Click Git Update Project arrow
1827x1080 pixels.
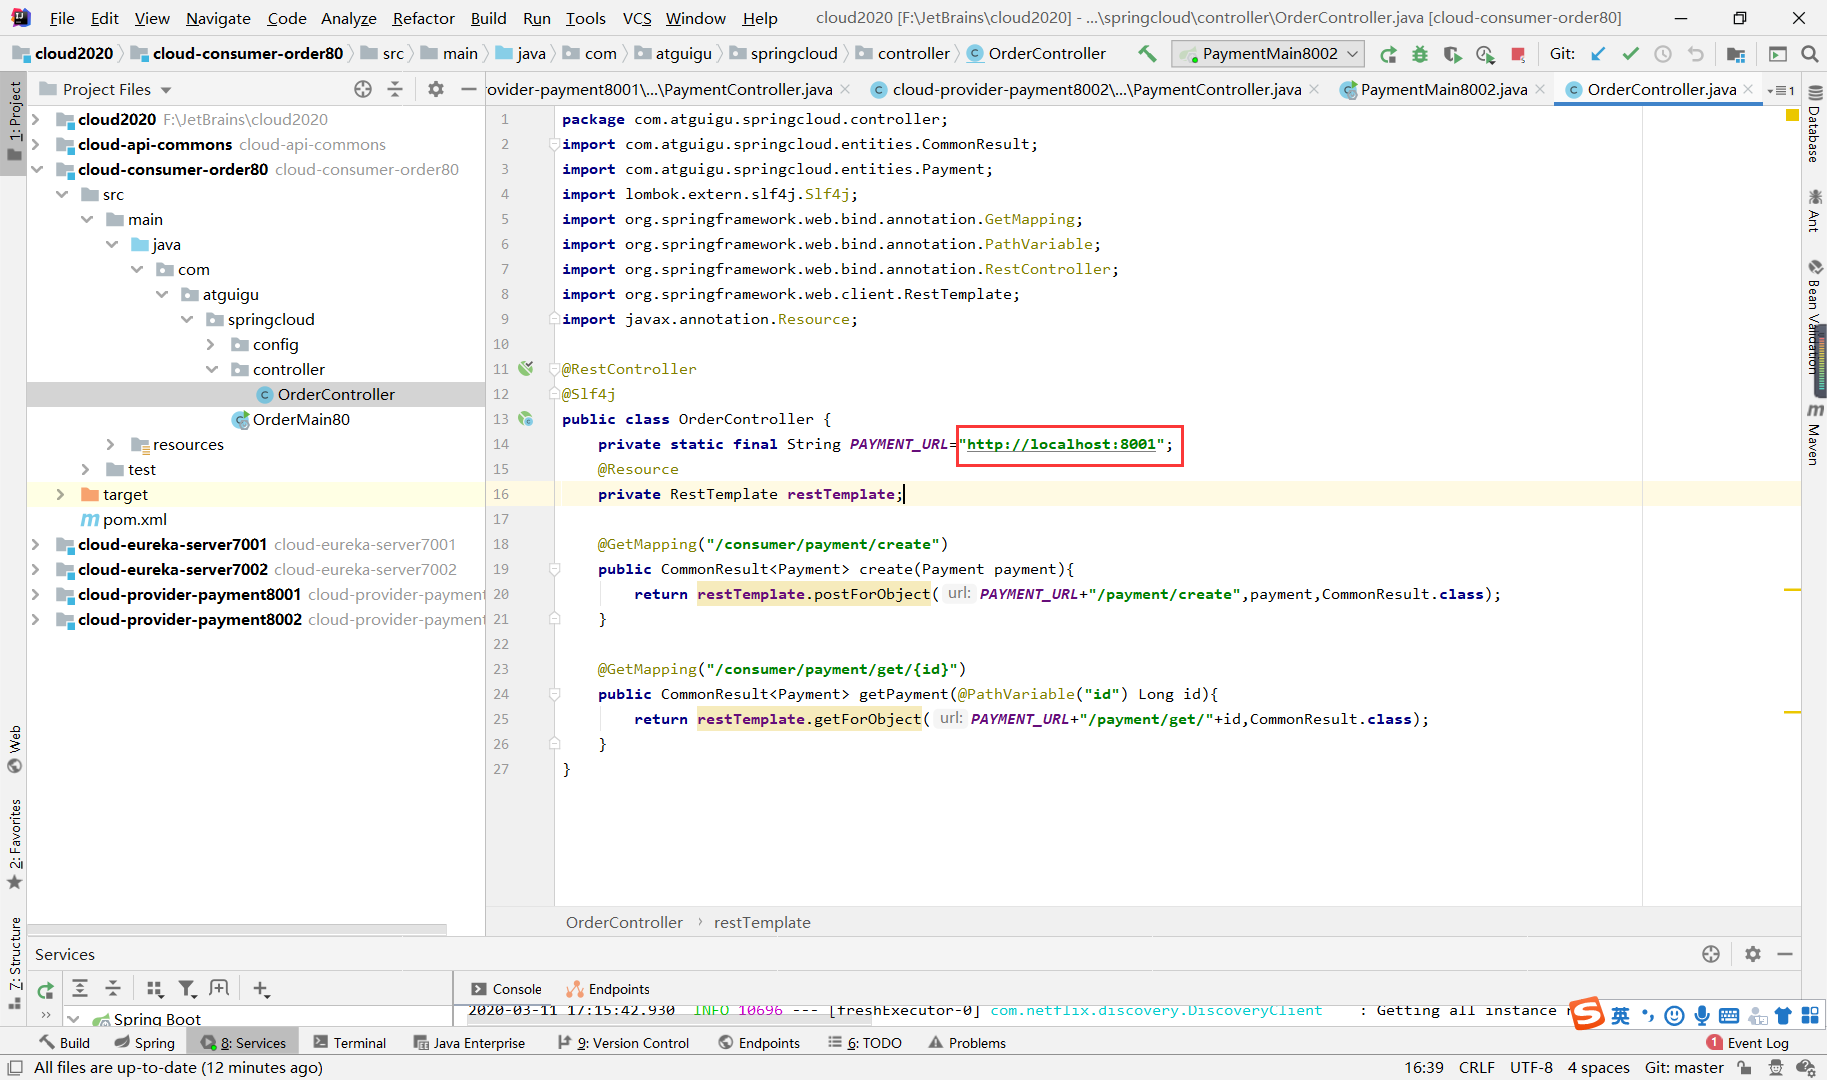[1598, 54]
